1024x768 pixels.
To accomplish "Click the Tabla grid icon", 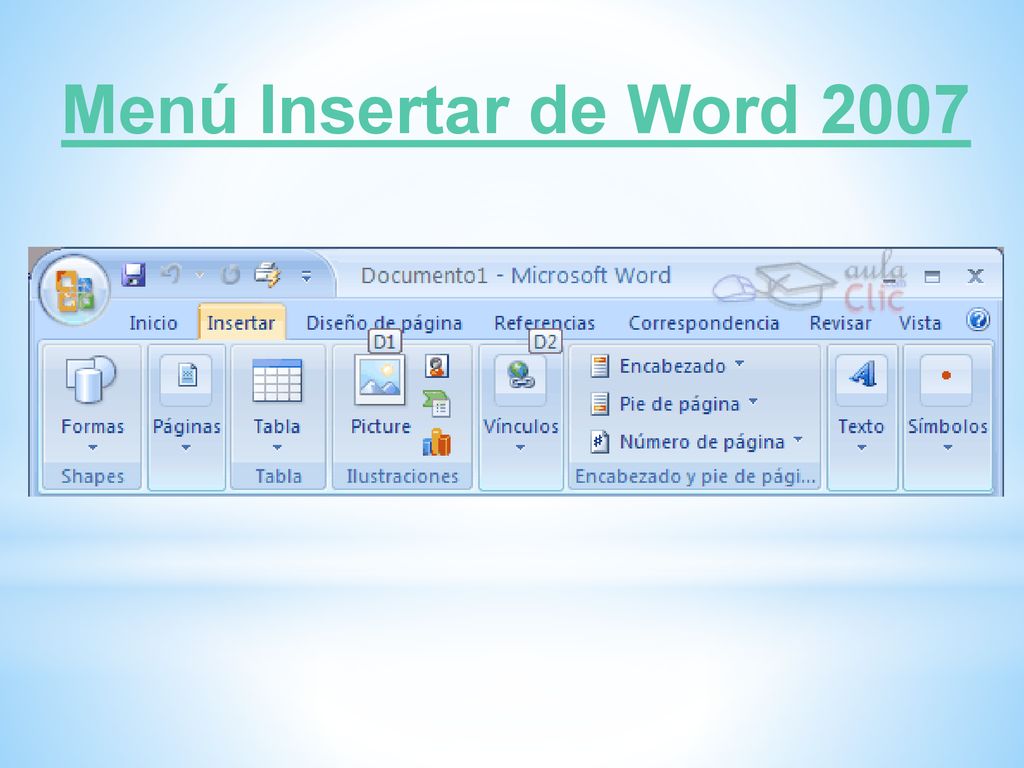I will tap(277, 379).
